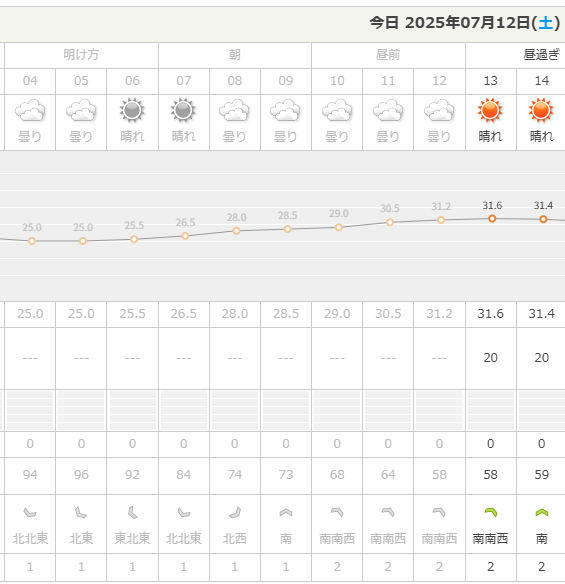This screenshot has height=584, width=565.
Task: Select the 明け方 time period header
Action: tap(81, 55)
